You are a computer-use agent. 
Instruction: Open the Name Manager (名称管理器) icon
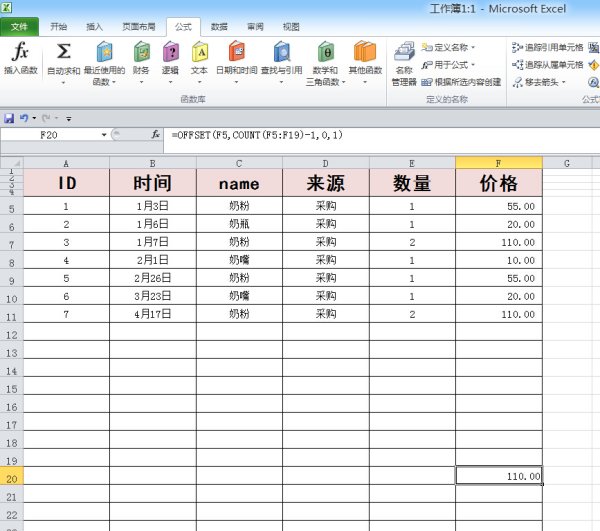pos(403,53)
